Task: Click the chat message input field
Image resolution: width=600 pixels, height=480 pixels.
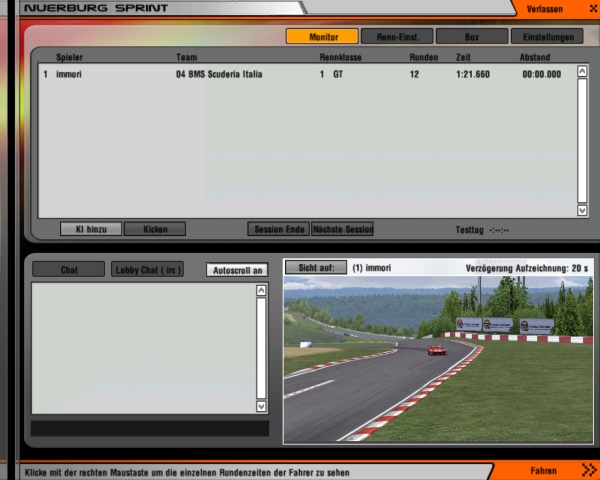Action: [x=150, y=428]
